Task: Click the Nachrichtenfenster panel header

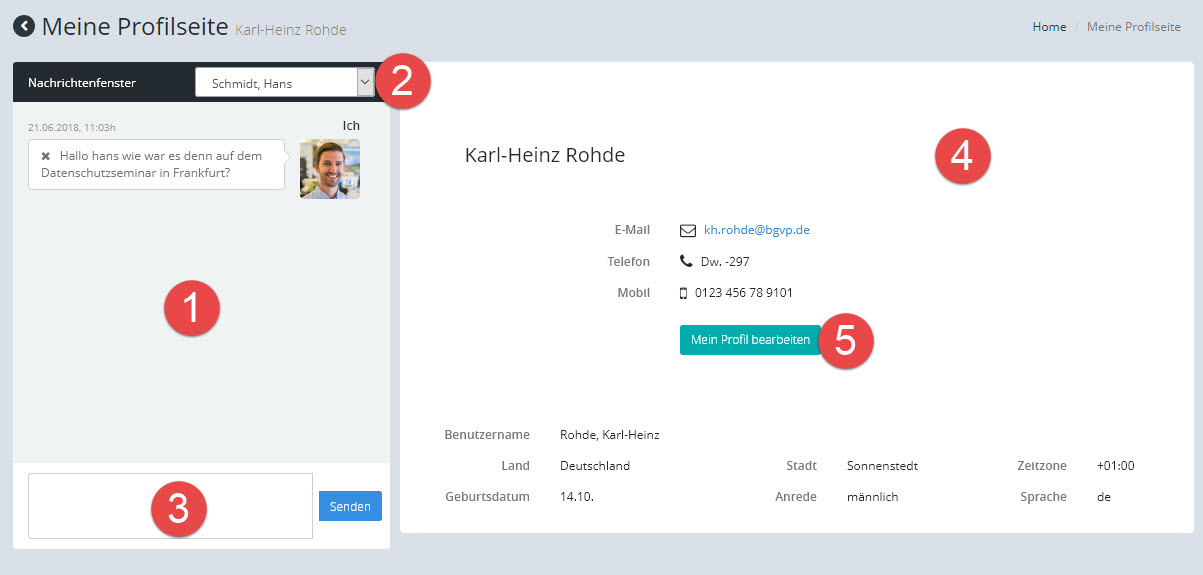Action: click(x=82, y=83)
